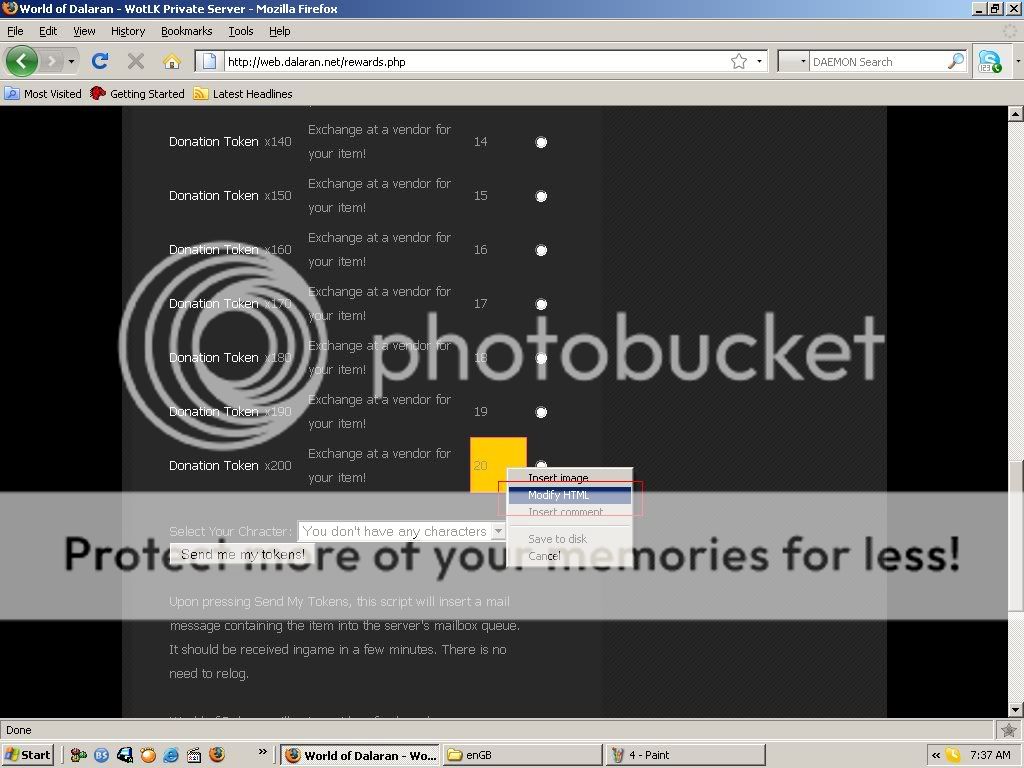
Task: Open the File menu
Action: click(15, 31)
